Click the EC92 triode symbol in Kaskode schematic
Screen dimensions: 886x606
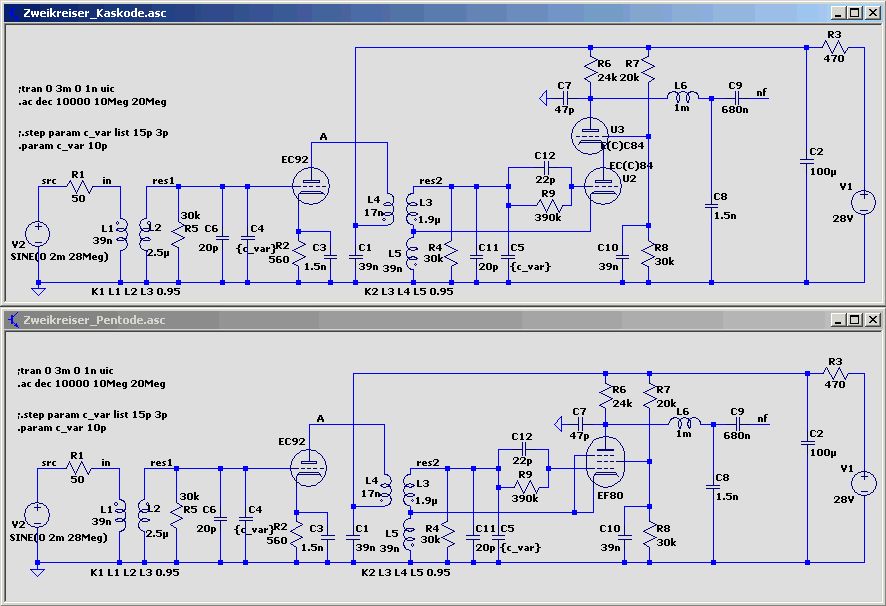pos(311,185)
